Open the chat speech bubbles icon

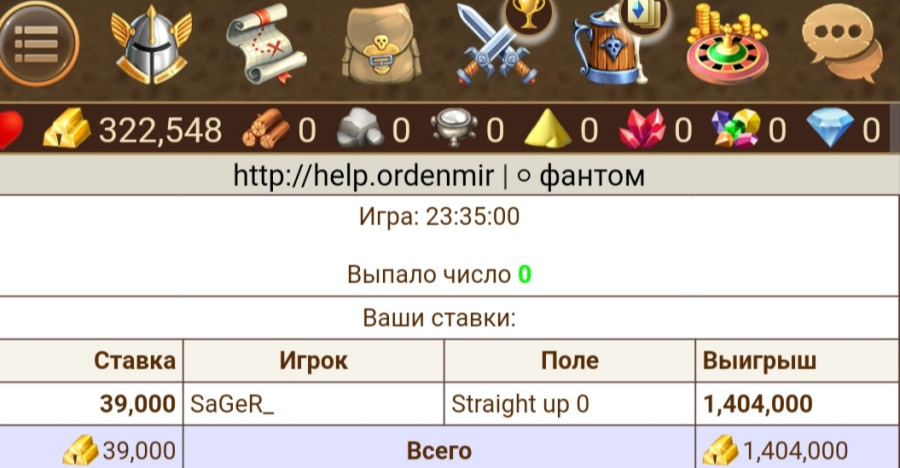841,44
